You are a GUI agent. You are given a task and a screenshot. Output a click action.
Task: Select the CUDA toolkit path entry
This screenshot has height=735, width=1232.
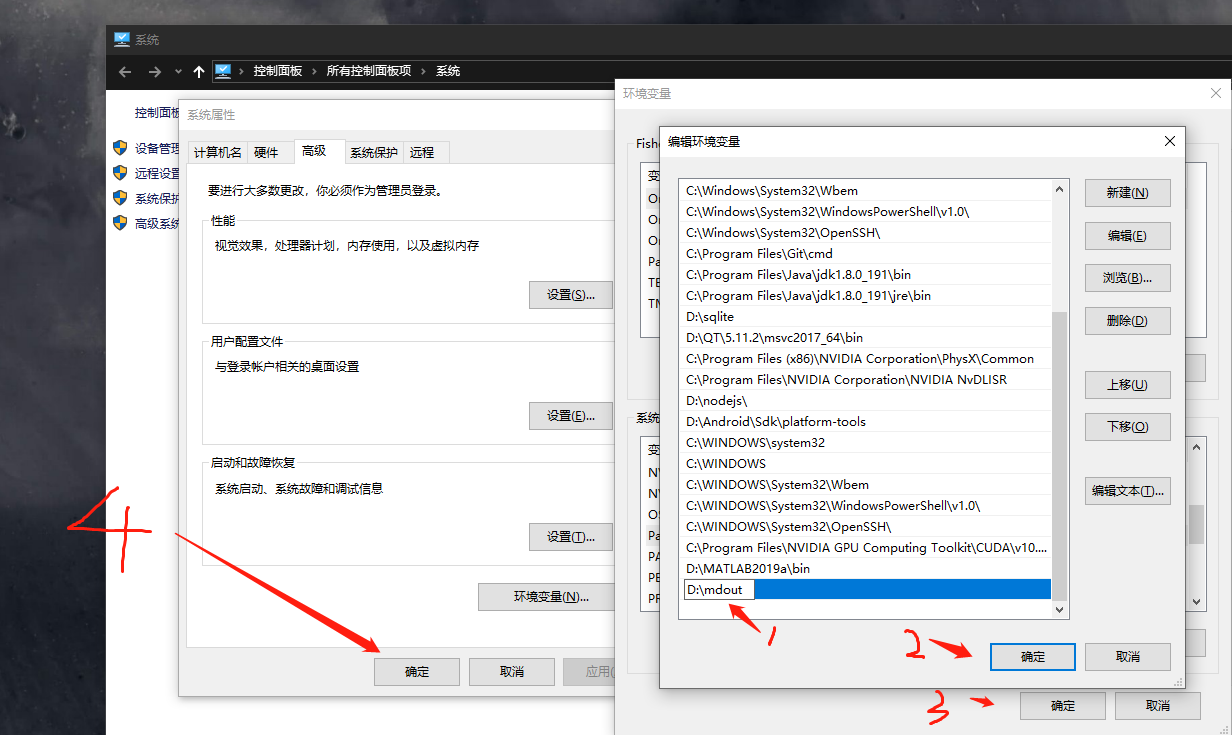pos(866,548)
